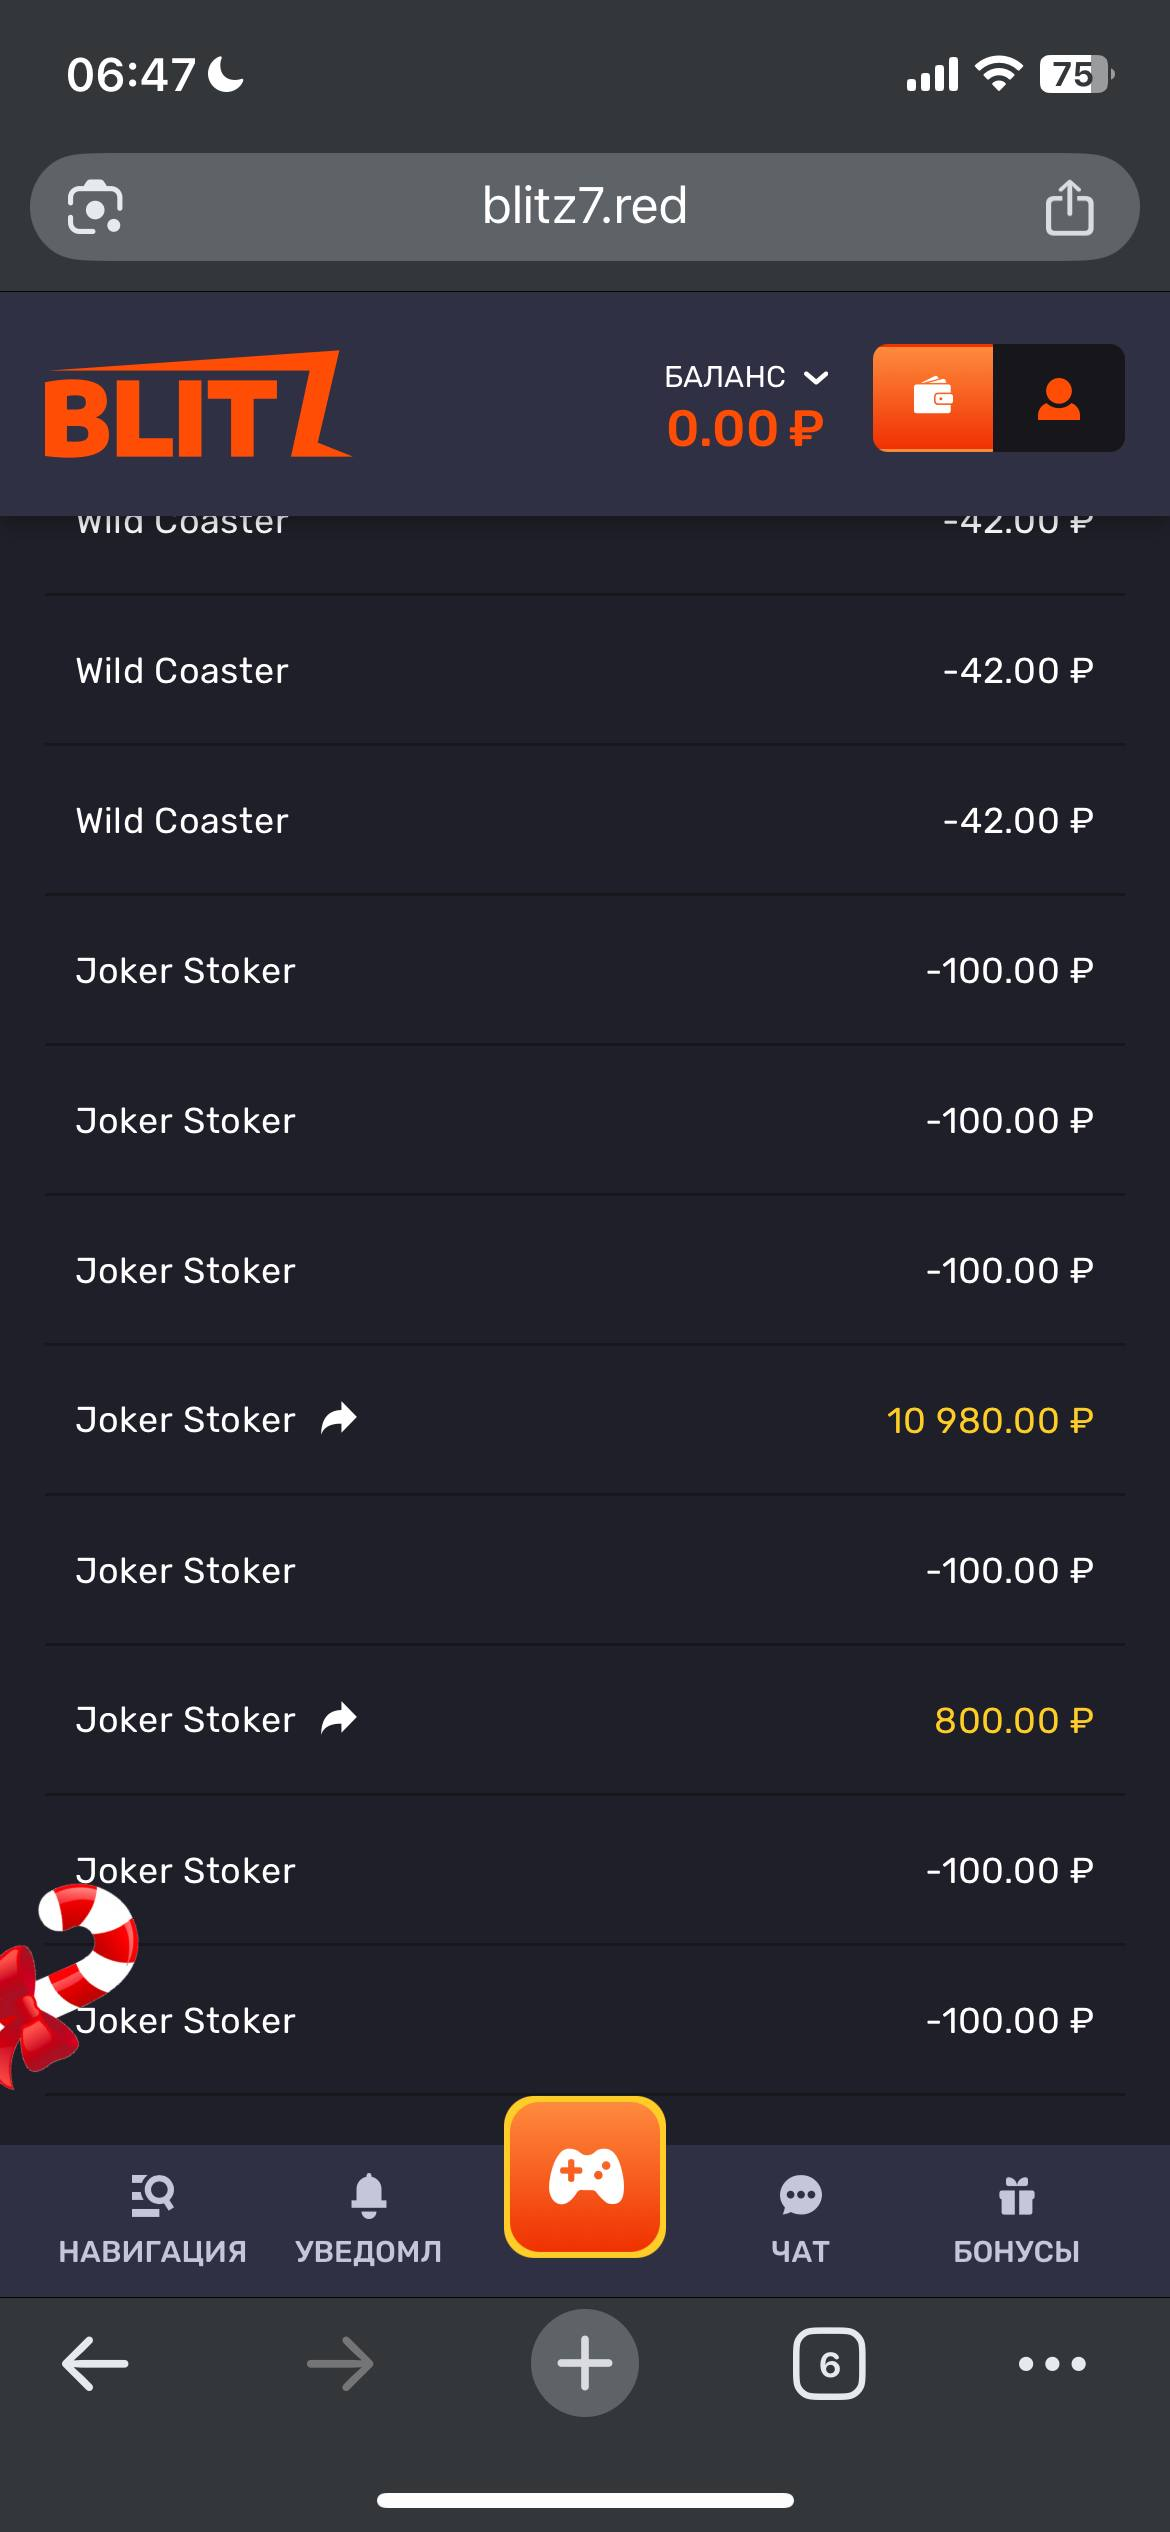Open the БОНУСЫ tab

coord(1016,2220)
